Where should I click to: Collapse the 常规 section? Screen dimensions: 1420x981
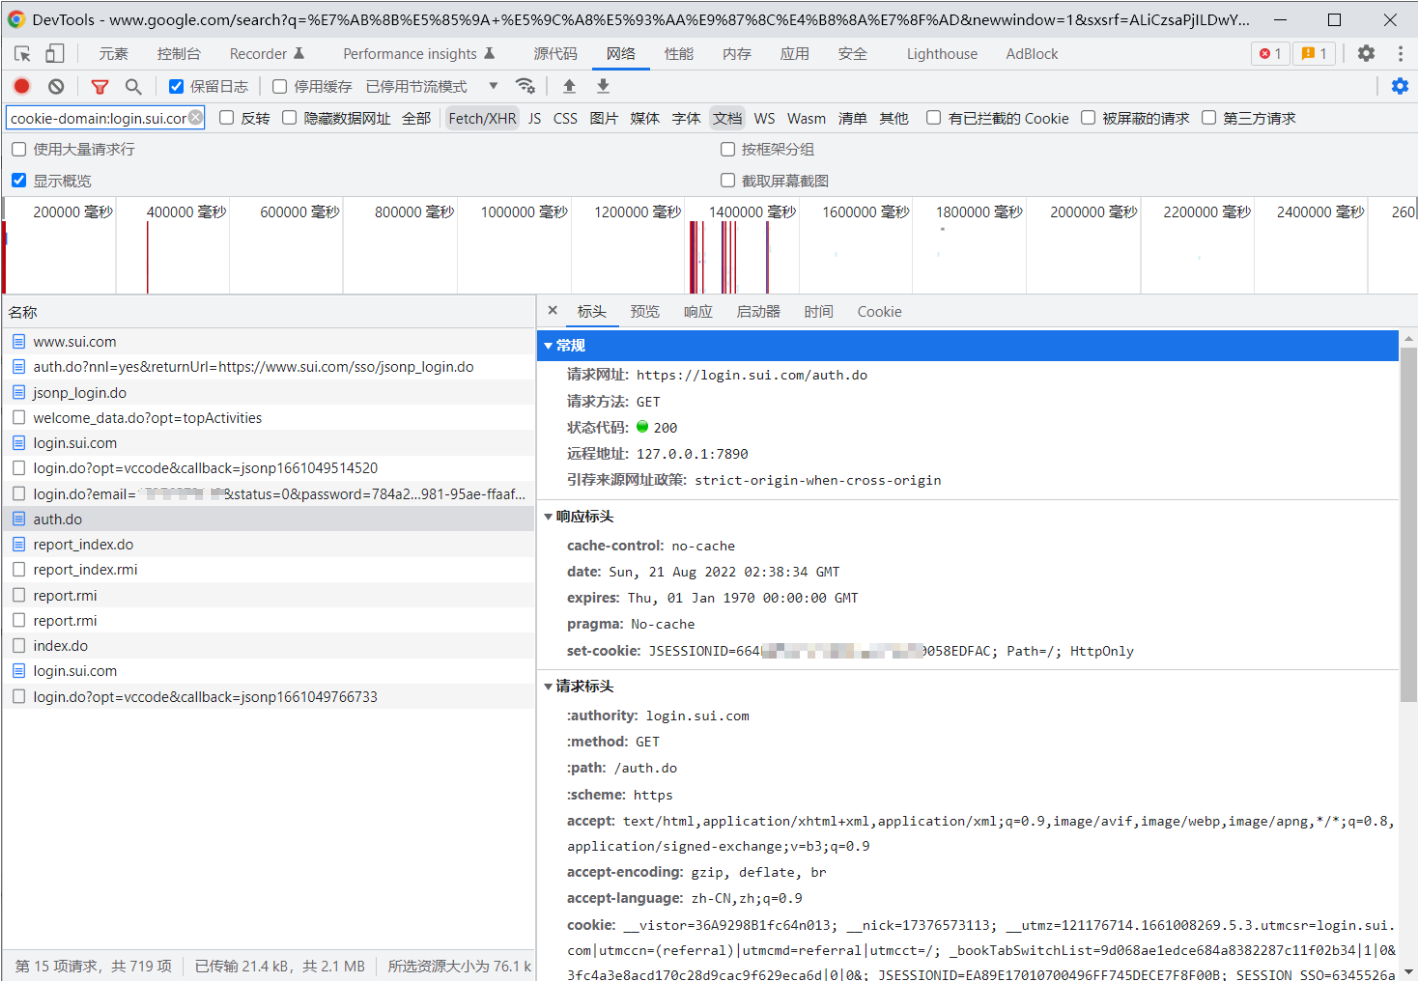548,346
